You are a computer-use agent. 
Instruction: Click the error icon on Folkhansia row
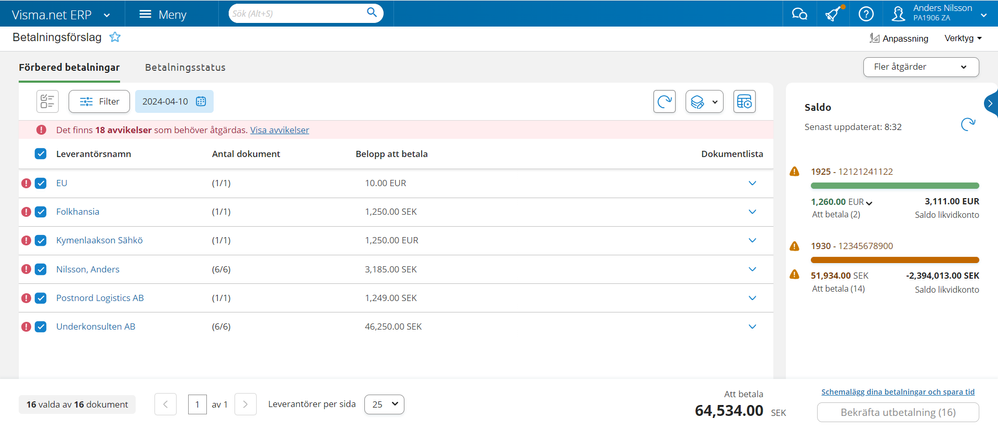click(26, 212)
